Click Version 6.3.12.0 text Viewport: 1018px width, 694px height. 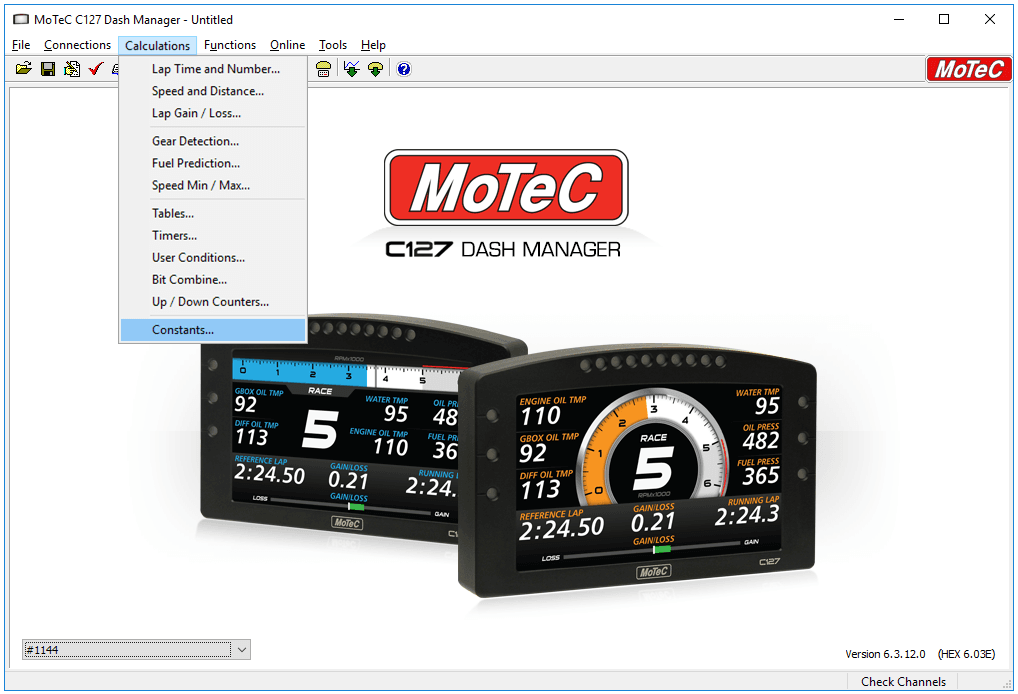point(885,654)
